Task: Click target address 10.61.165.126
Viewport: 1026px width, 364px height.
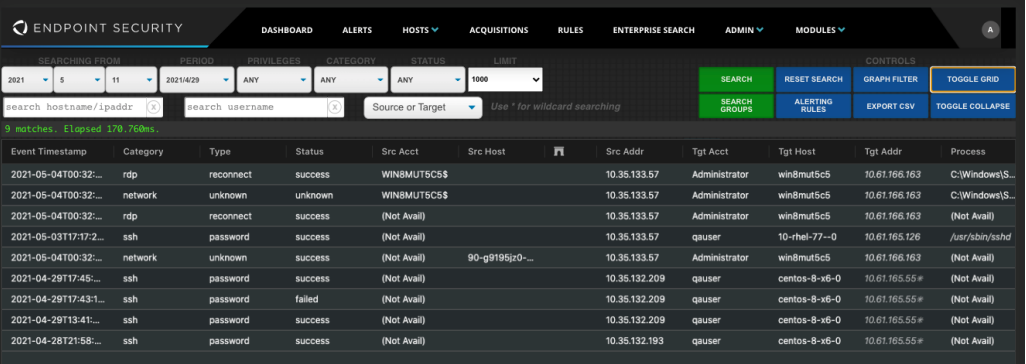Action: point(893,237)
